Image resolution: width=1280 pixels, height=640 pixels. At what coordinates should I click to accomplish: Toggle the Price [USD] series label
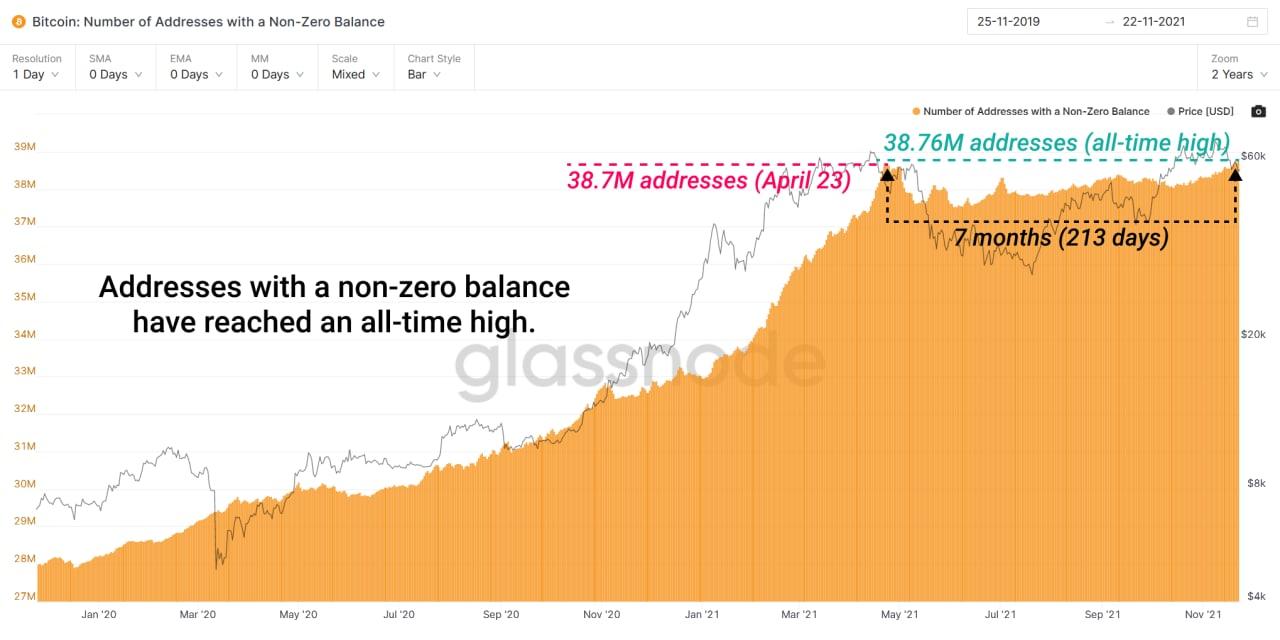[1206, 111]
